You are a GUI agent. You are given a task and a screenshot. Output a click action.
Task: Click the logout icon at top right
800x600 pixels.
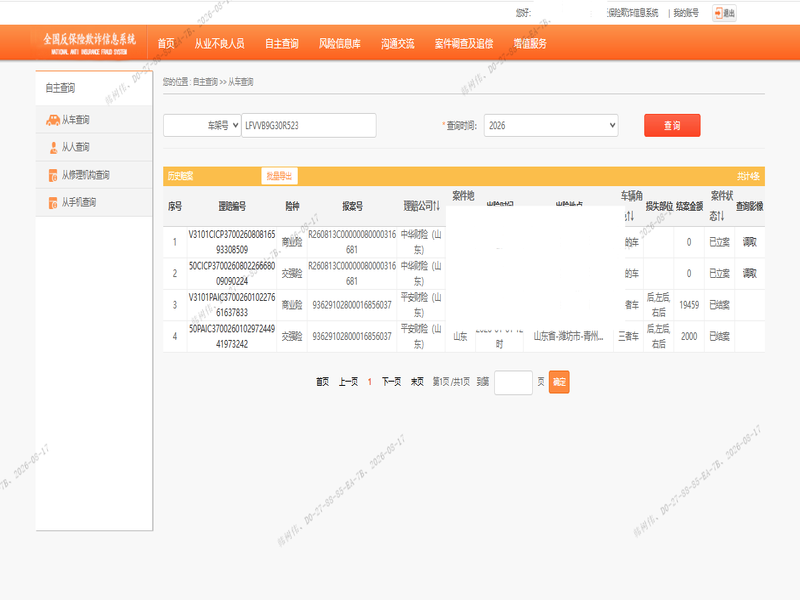coord(724,13)
